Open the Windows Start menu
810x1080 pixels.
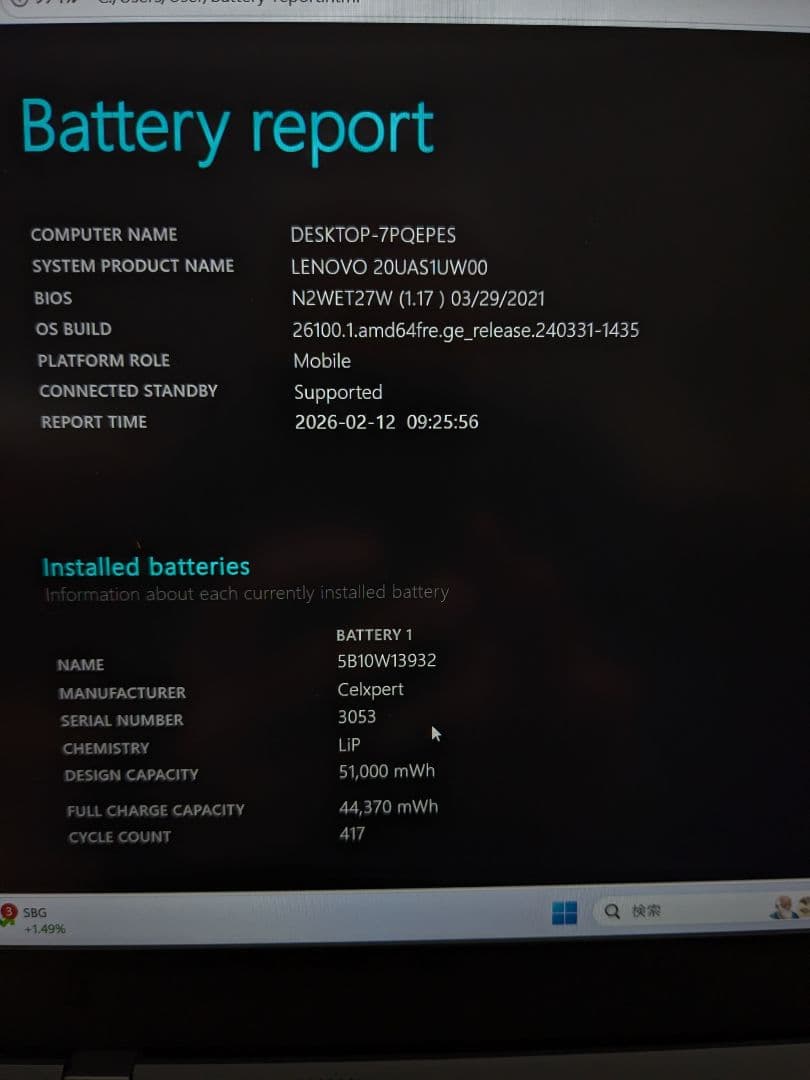[x=564, y=913]
